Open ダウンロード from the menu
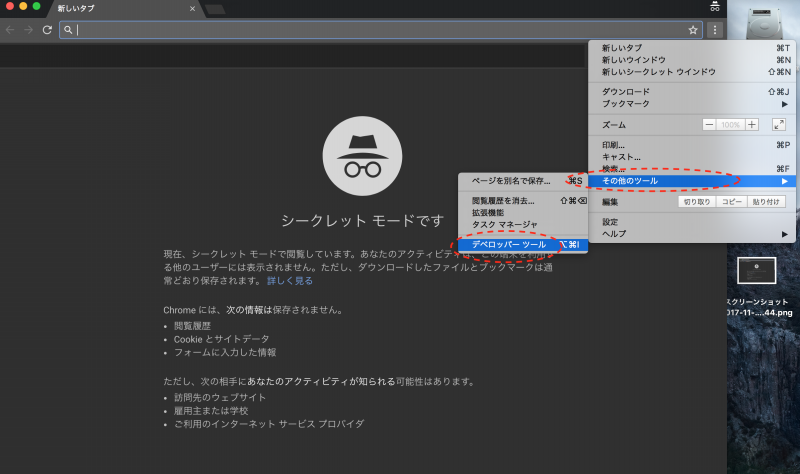Screen dimensions: 800x474 (x=691, y=92)
